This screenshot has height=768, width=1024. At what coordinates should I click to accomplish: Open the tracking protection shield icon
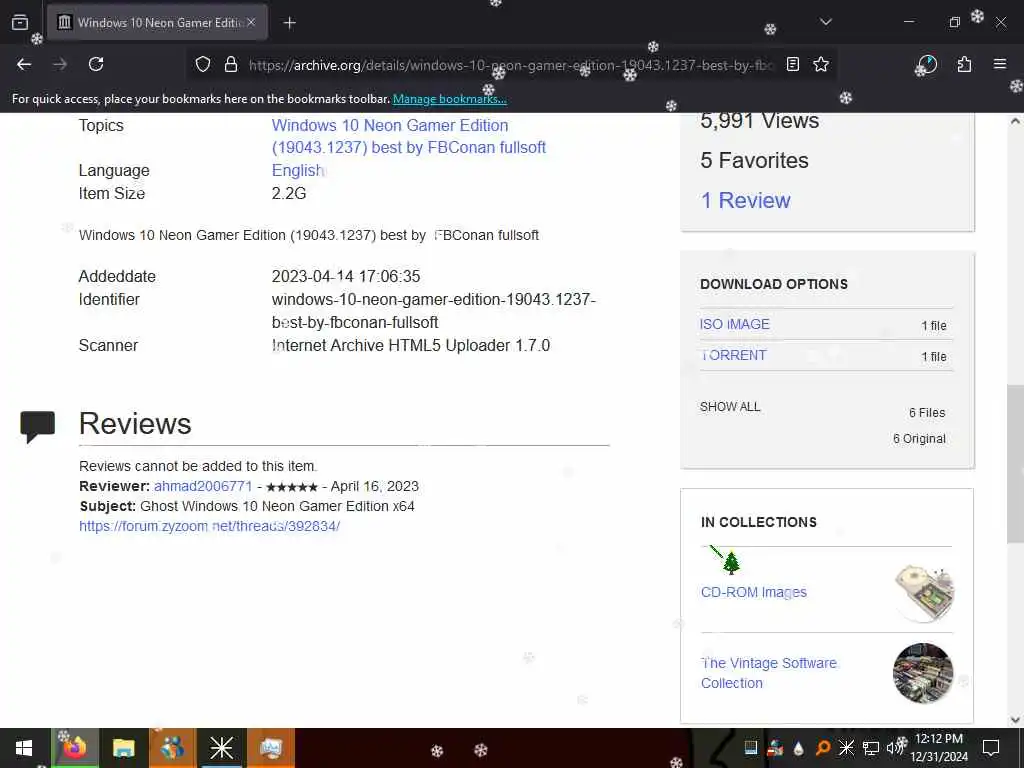click(203, 64)
